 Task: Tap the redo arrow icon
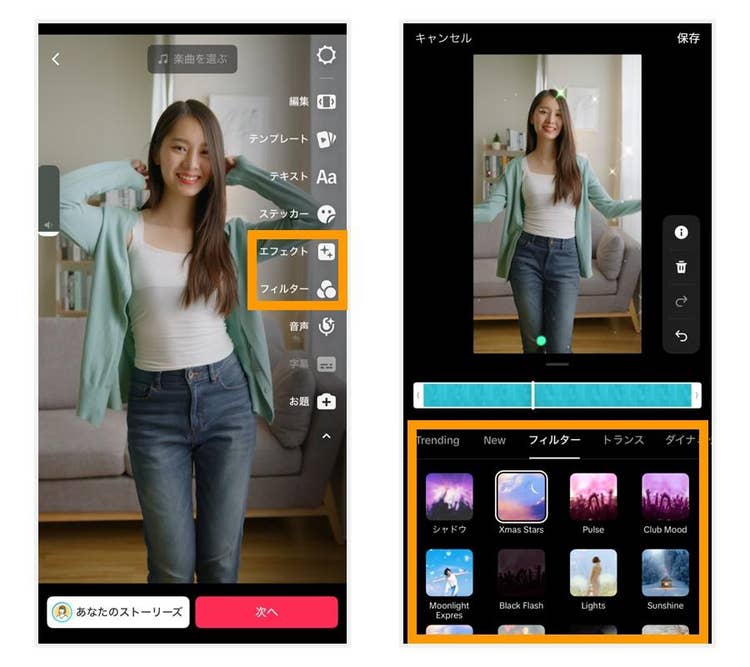[681, 301]
